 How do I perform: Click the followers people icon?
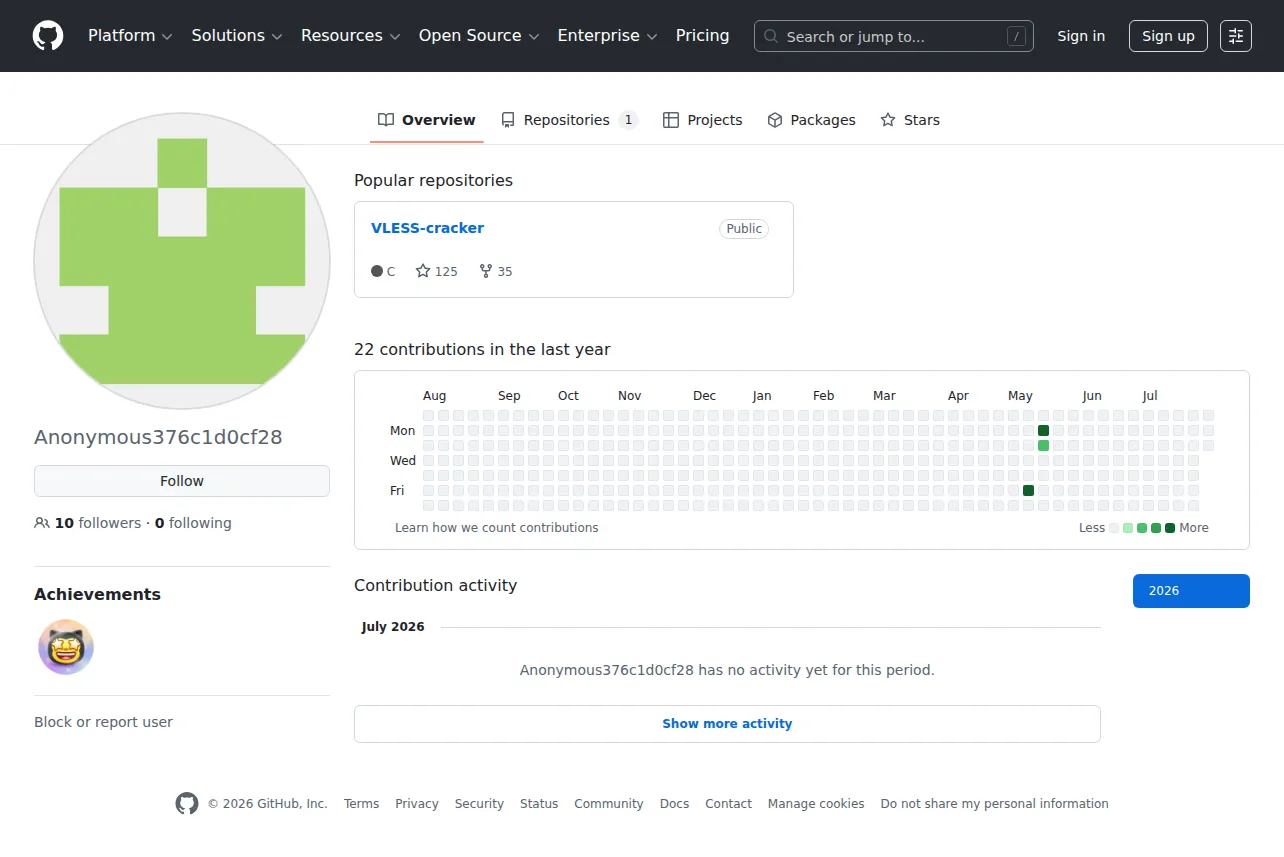pos(42,523)
